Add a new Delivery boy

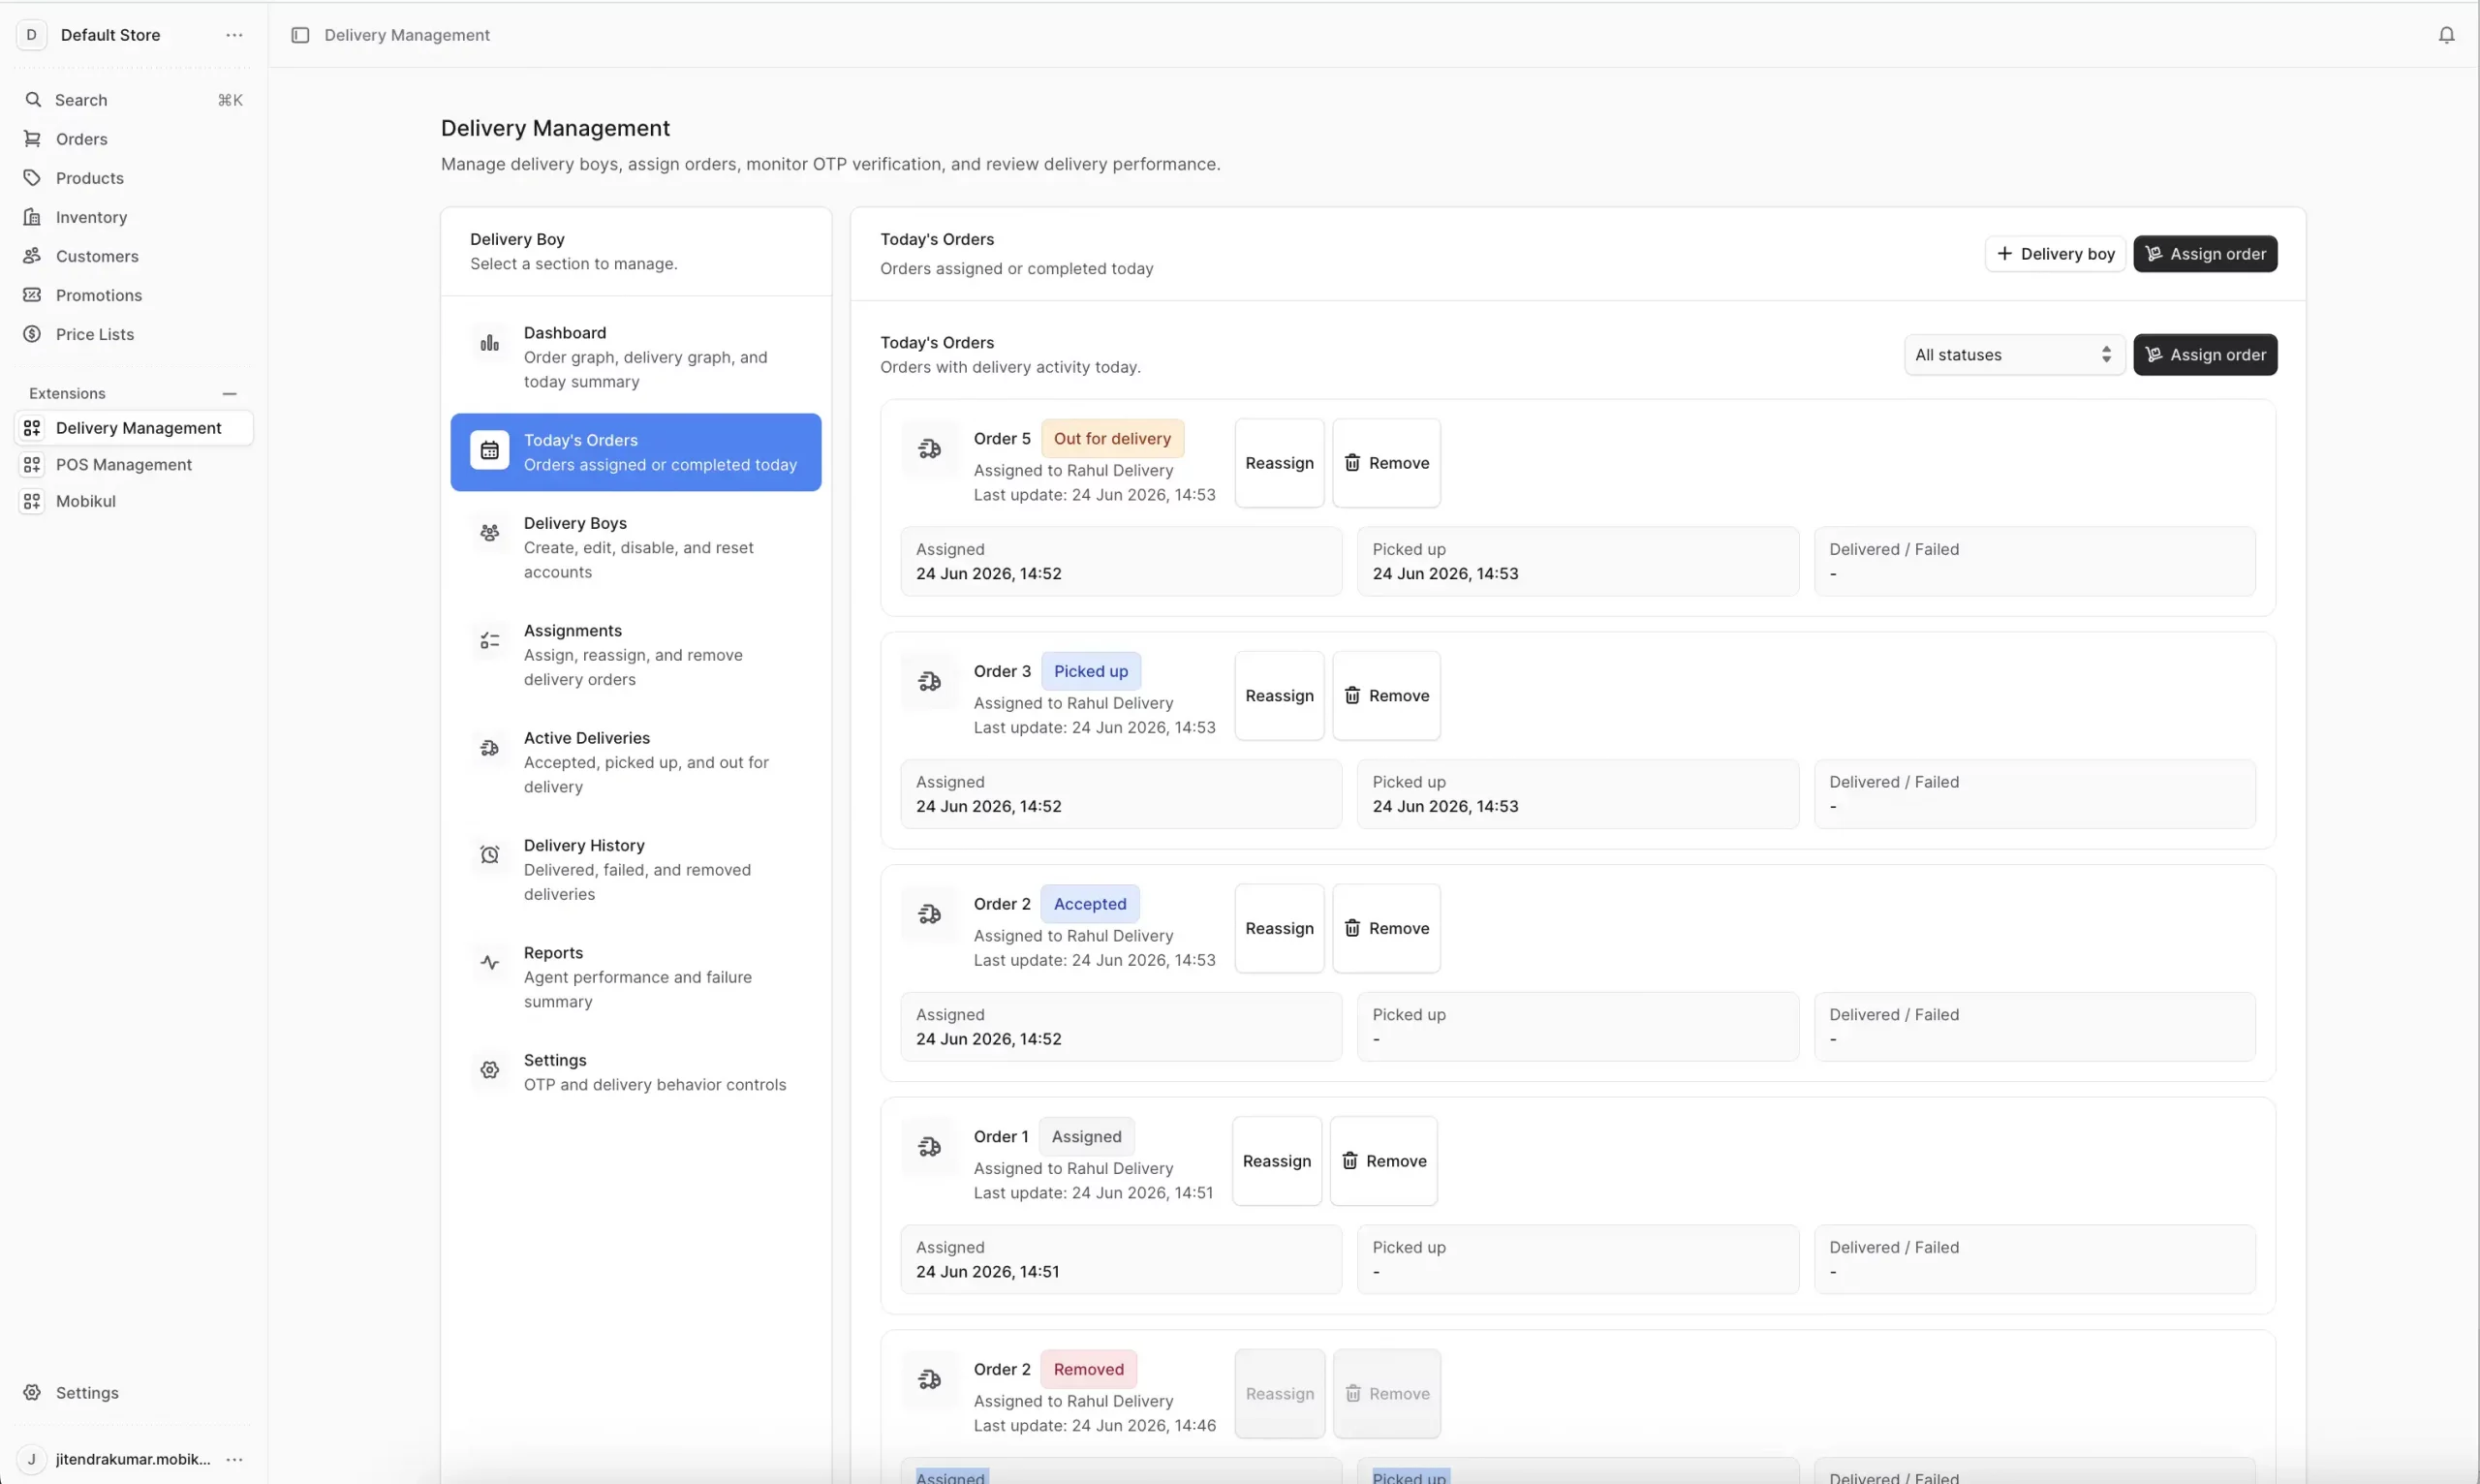[2055, 254]
